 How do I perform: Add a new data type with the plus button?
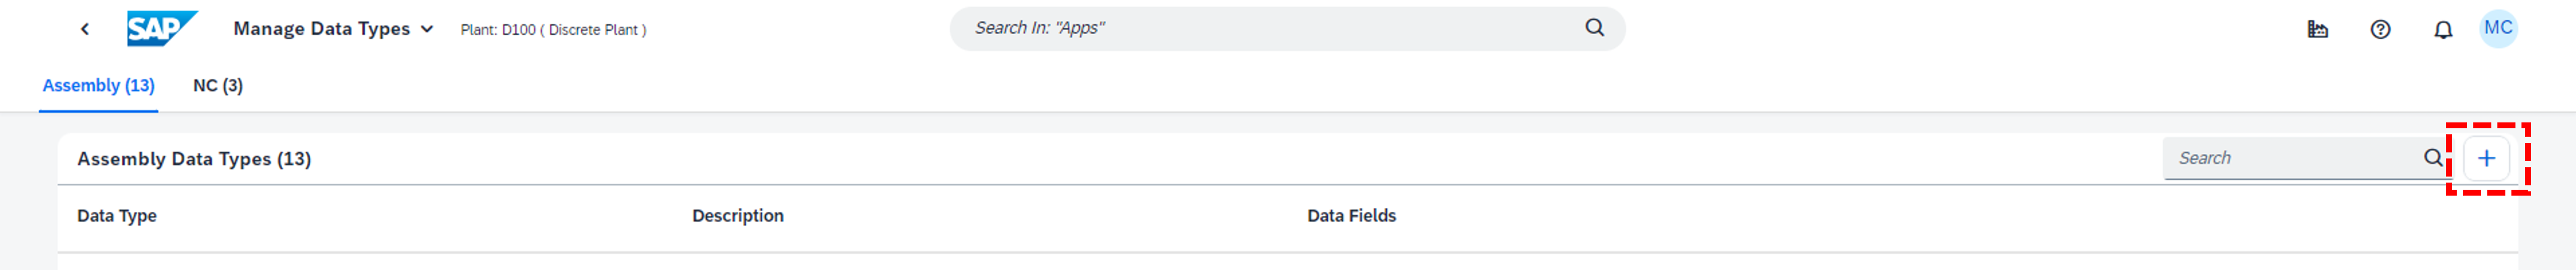click(x=2487, y=158)
